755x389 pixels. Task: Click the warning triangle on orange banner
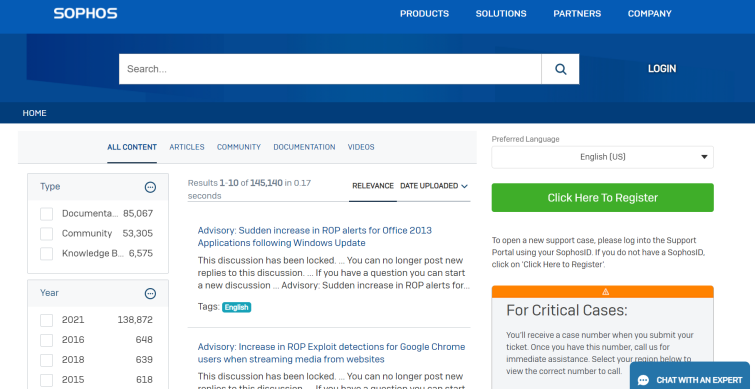pyautogui.click(x=605, y=291)
